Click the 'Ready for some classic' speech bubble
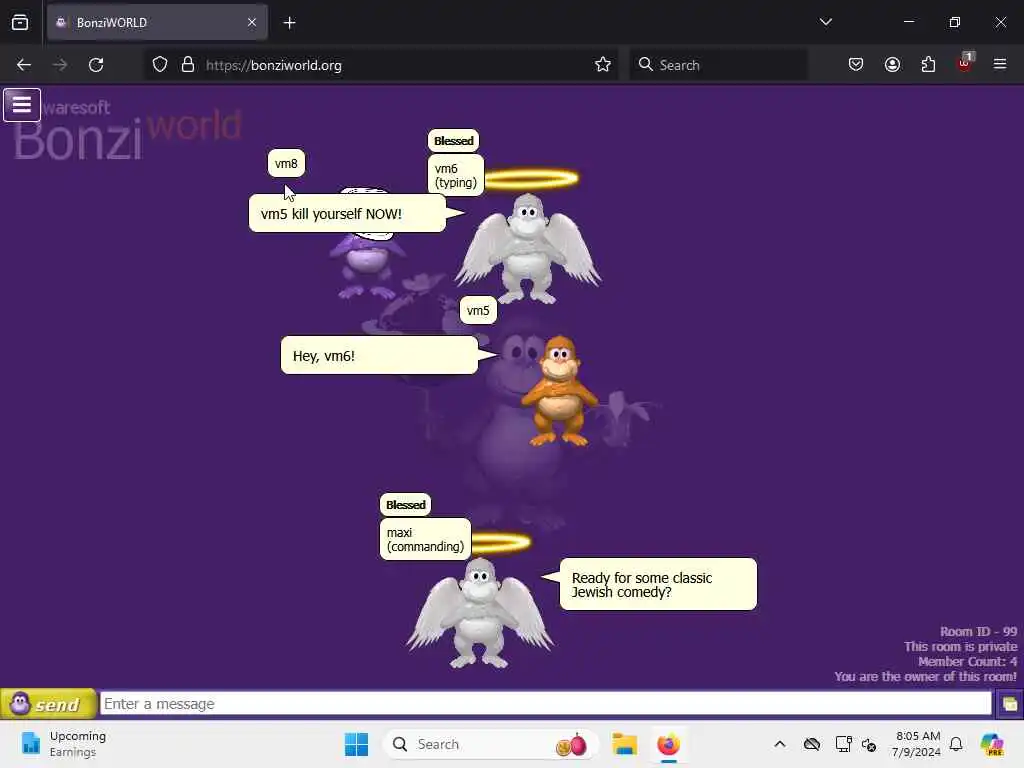This screenshot has width=1024, height=768. [658, 584]
